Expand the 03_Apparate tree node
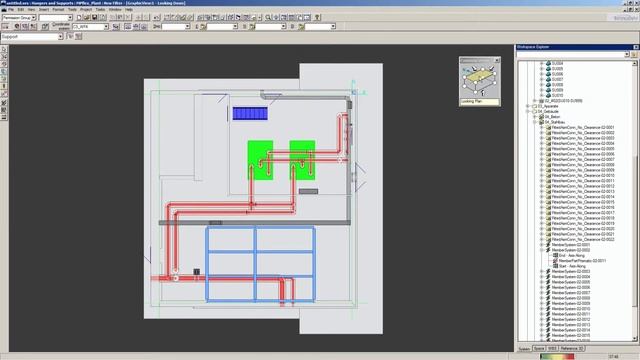 point(528,106)
